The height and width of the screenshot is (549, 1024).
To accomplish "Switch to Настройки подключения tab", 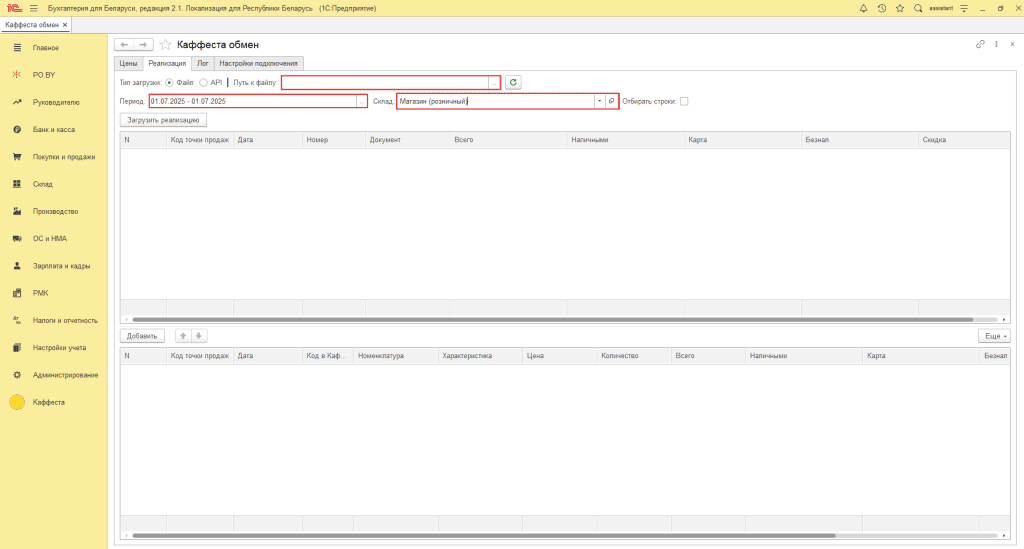I will pyautogui.click(x=259, y=63).
